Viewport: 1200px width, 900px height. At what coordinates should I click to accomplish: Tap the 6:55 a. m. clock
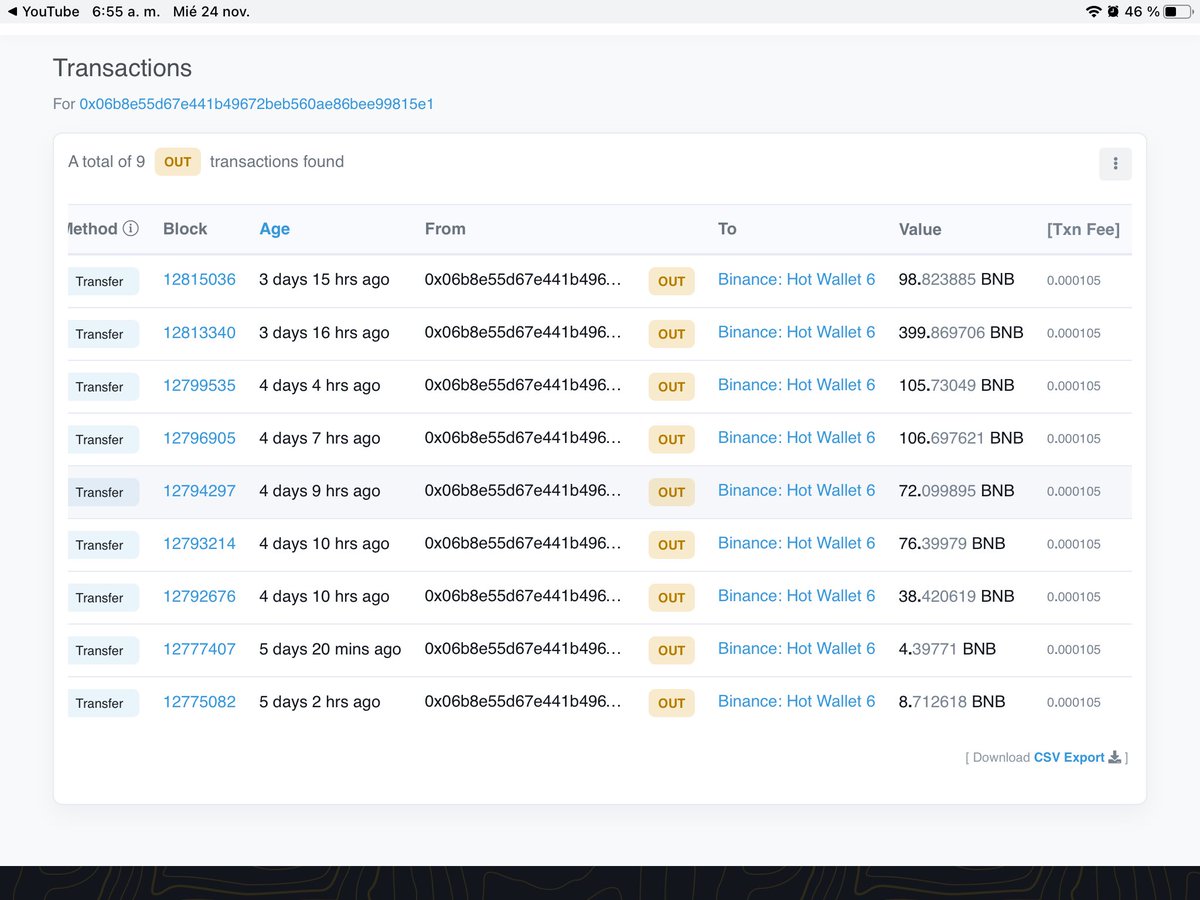125,12
